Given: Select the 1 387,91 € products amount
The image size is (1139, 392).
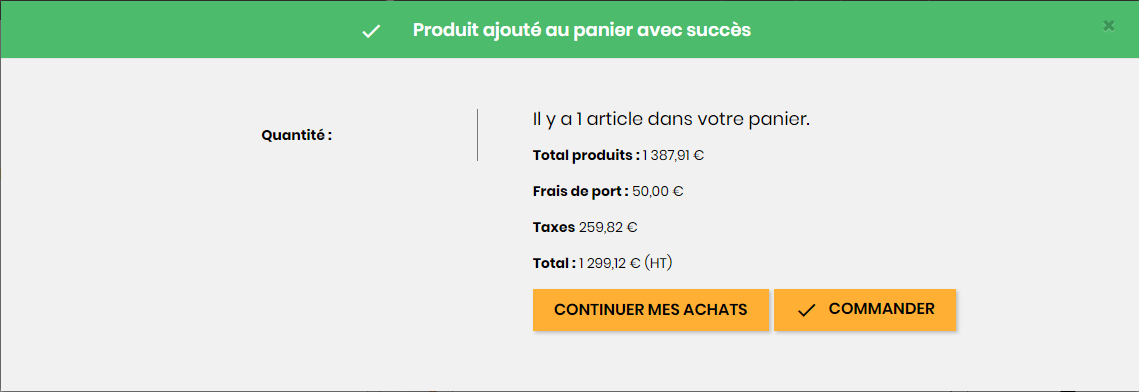Looking at the screenshot, I should 673,155.
